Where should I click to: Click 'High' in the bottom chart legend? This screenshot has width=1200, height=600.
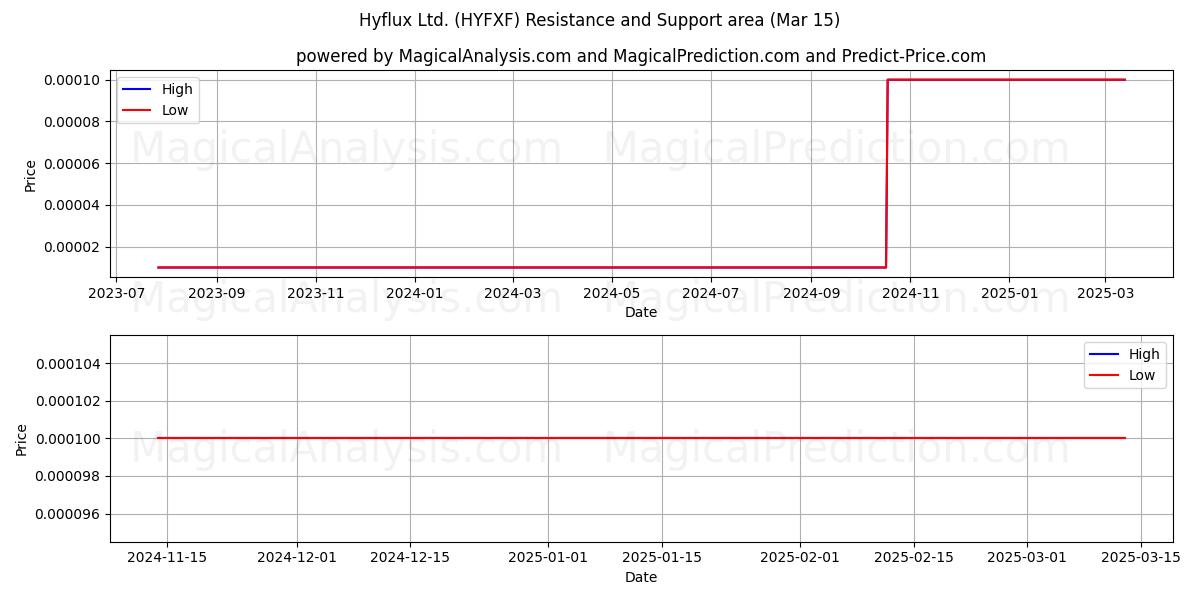pyautogui.click(x=1144, y=354)
